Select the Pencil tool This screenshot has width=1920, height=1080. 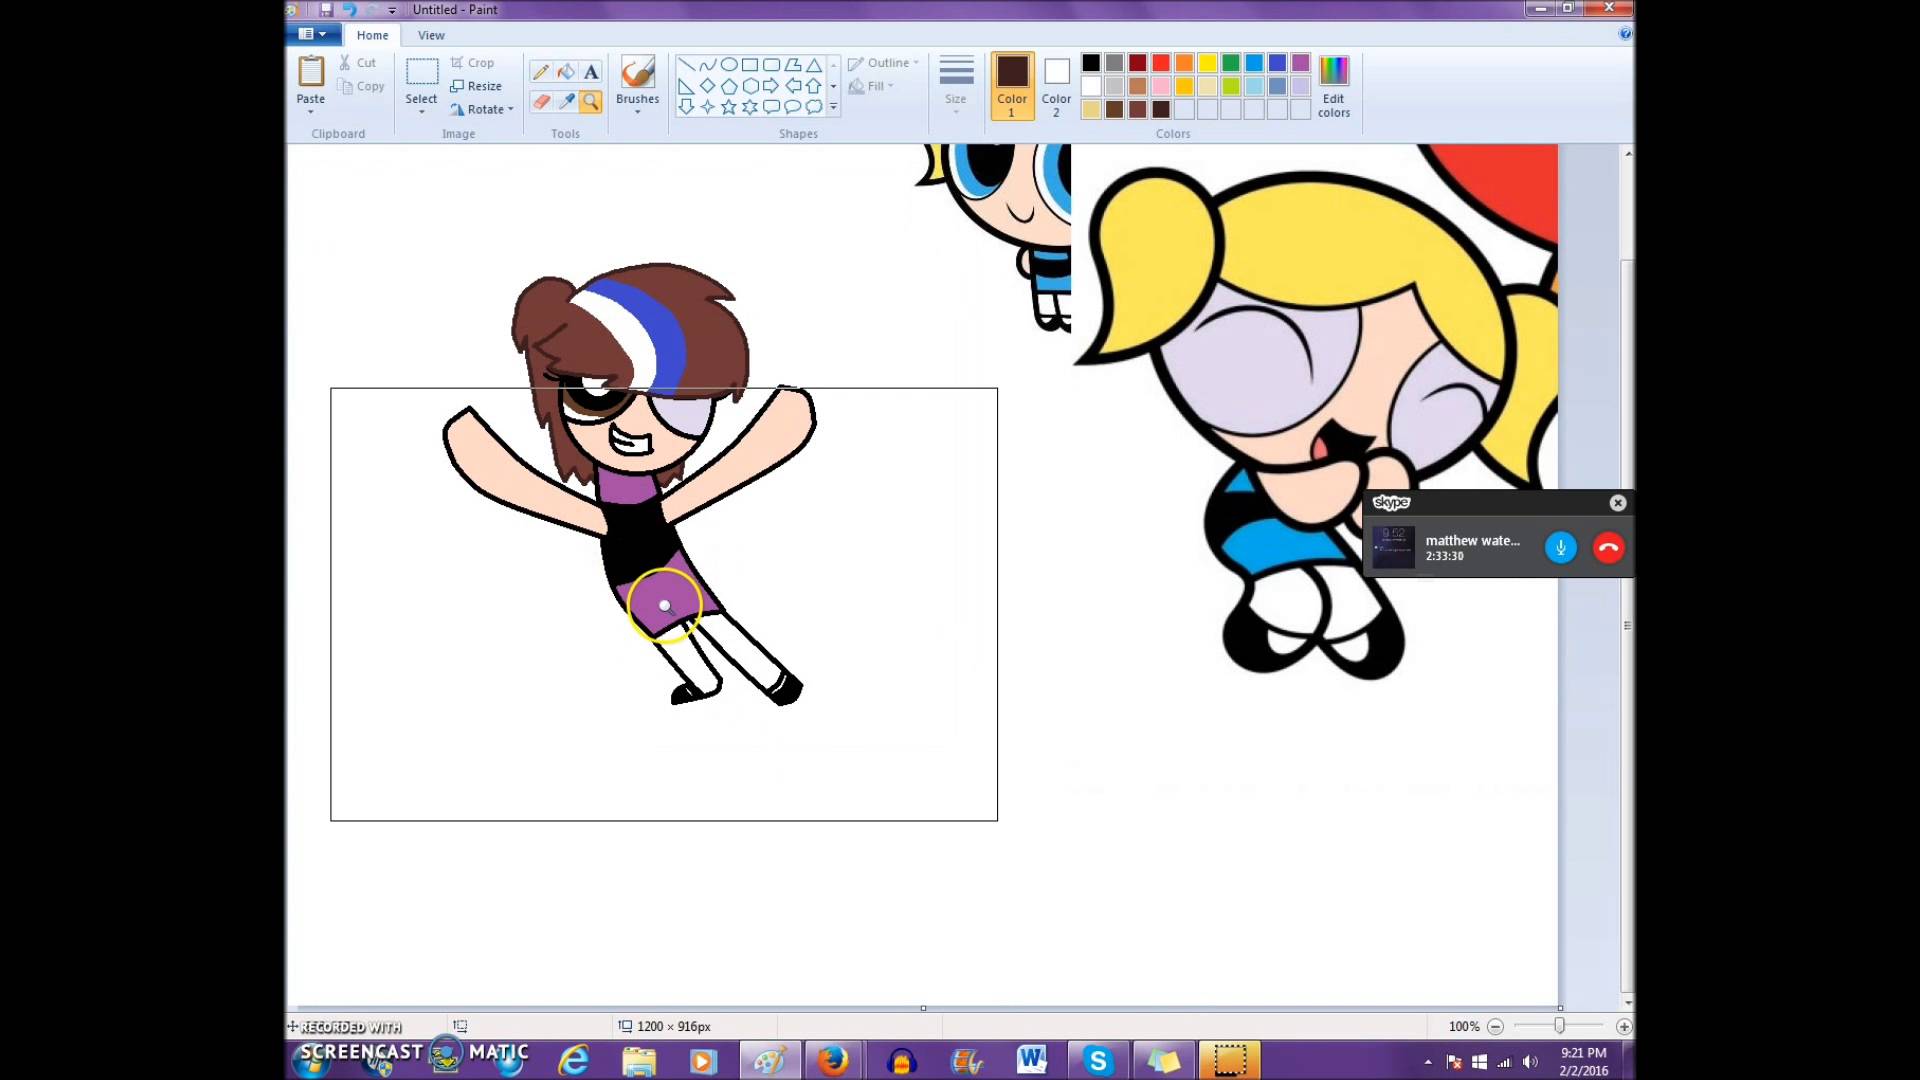tap(540, 72)
